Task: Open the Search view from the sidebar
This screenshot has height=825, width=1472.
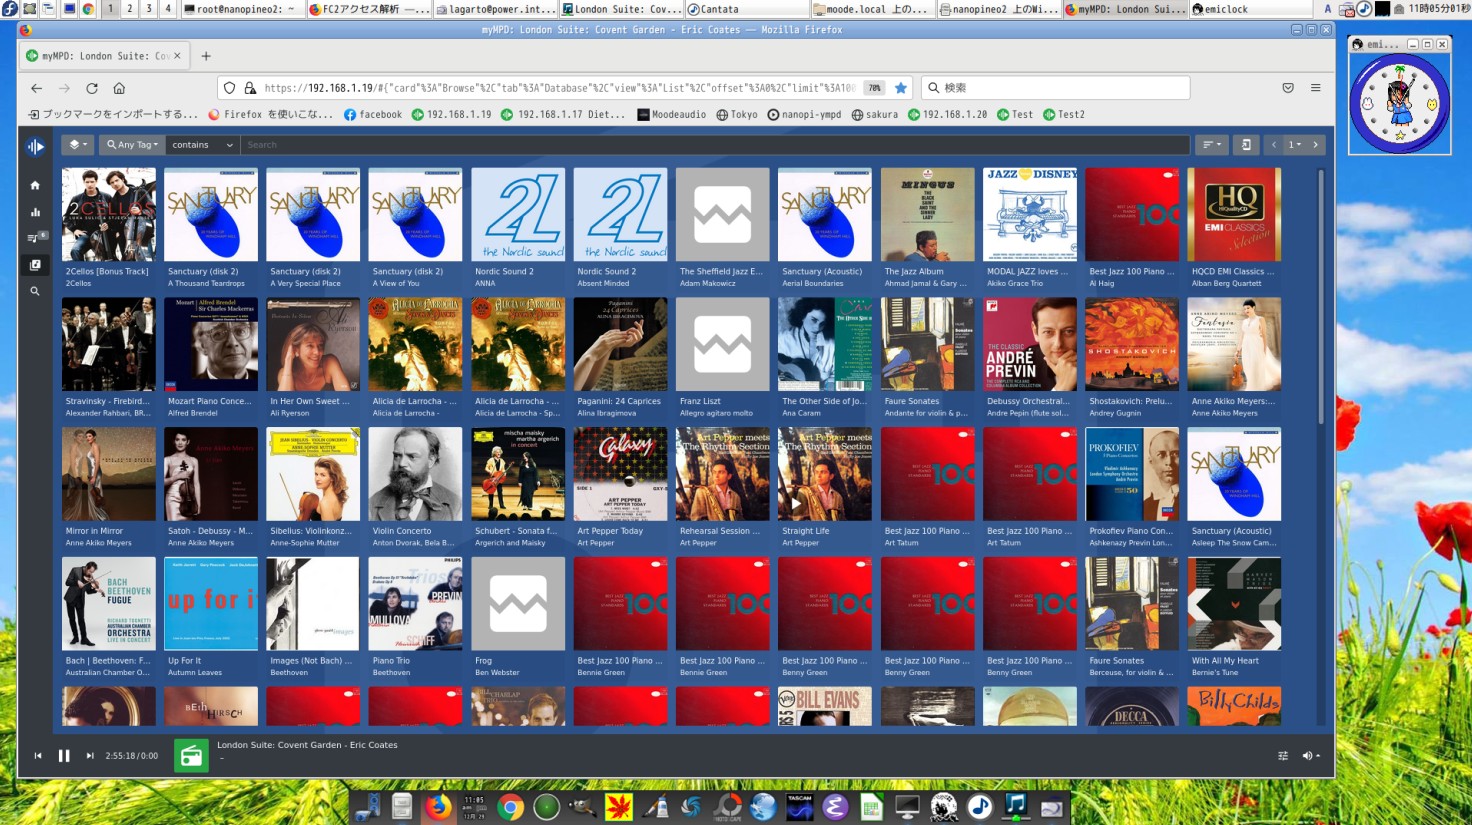Action: (x=34, y=291)
